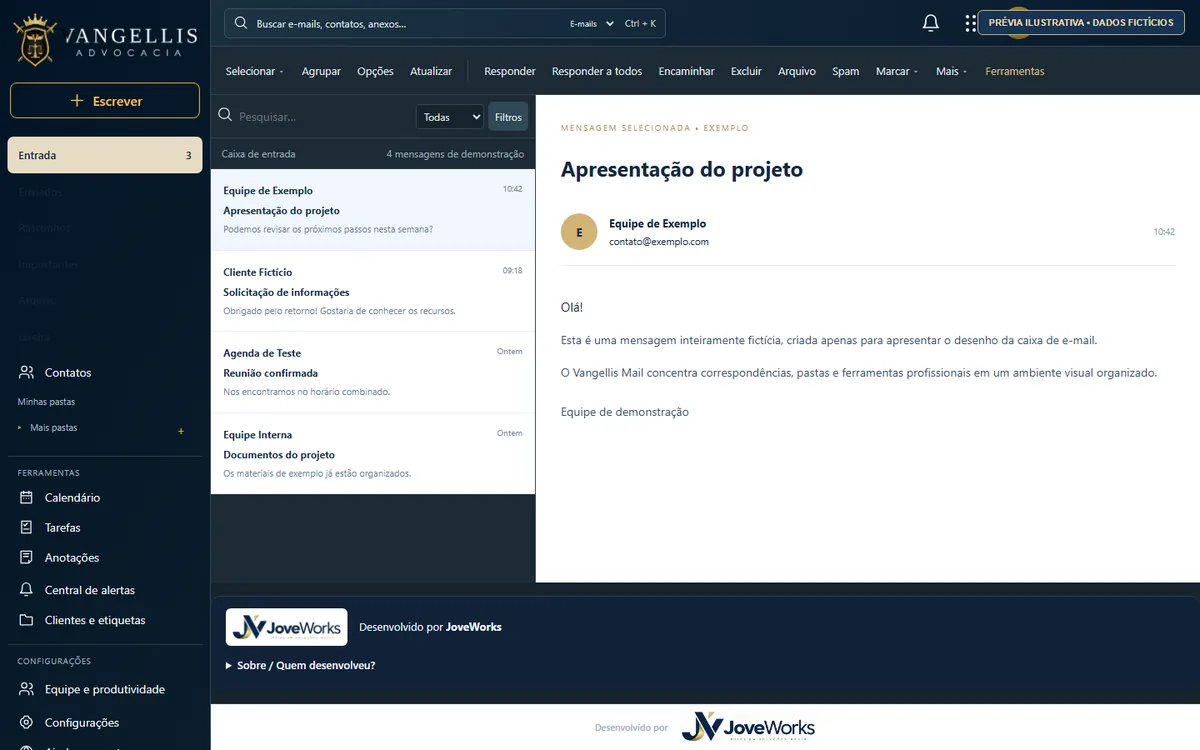Open the apps grid icon
This screenshot has width=1200, height=750.
coord(970,23)
